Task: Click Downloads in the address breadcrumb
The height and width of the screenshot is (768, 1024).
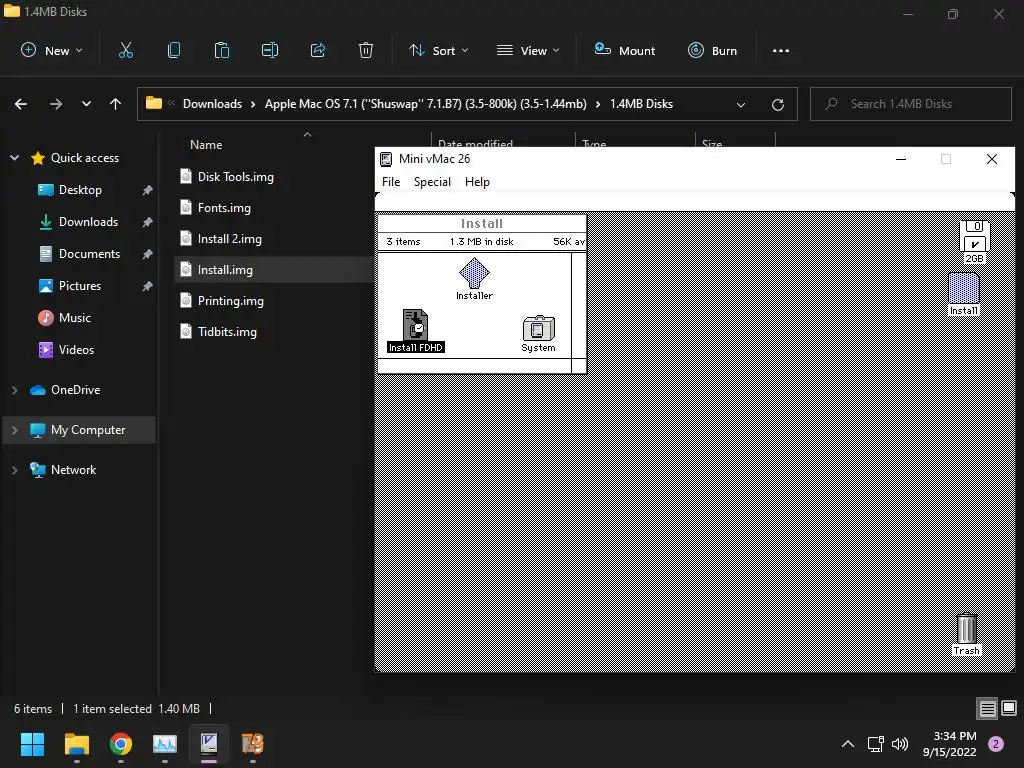Action: click(x=212, y=104)
